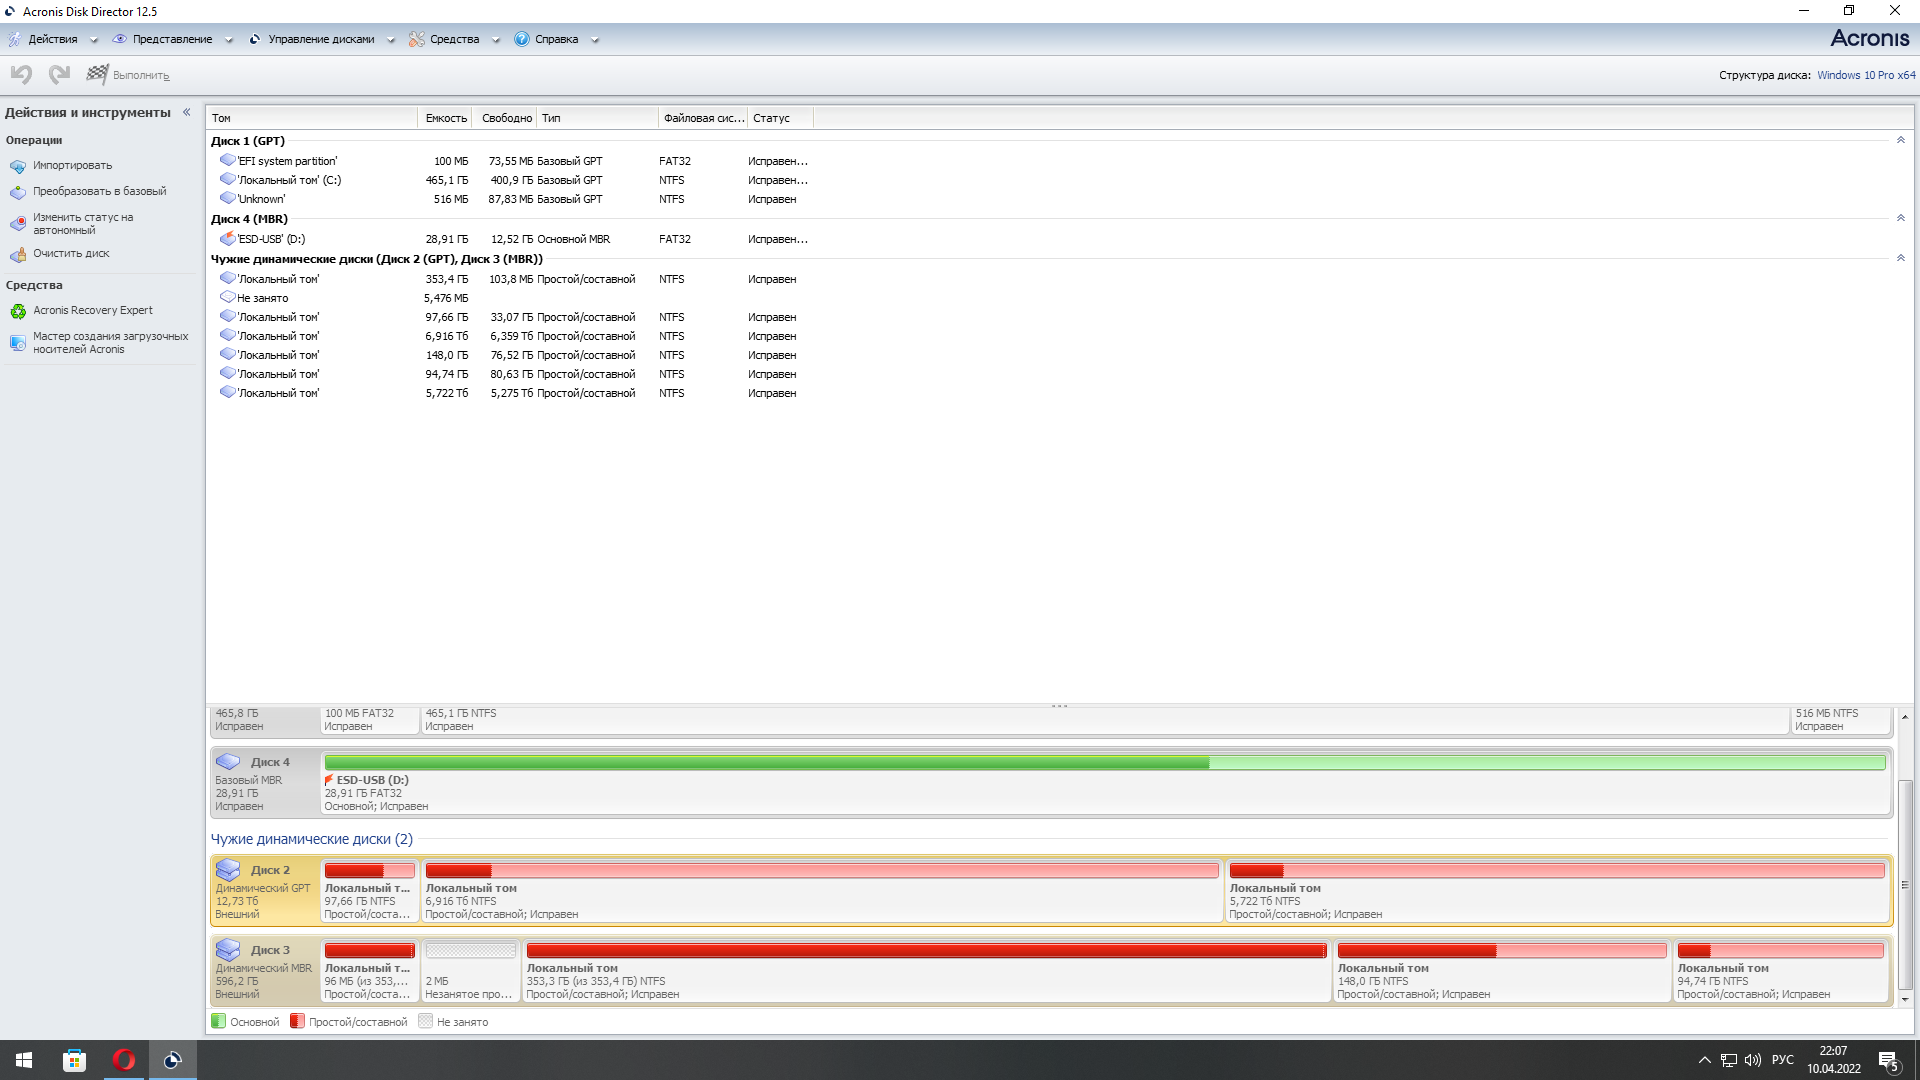
Task: Open the Действия menu
Action: [52, 40]
